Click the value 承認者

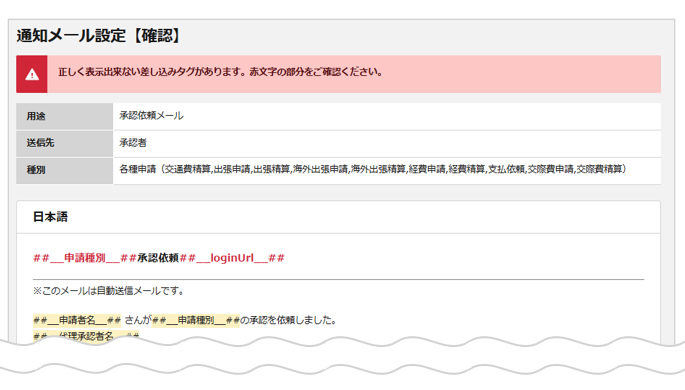pos(133,143)
